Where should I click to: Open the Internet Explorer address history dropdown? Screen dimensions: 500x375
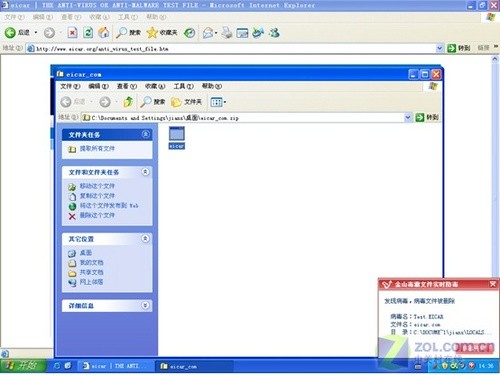[440, 48]
